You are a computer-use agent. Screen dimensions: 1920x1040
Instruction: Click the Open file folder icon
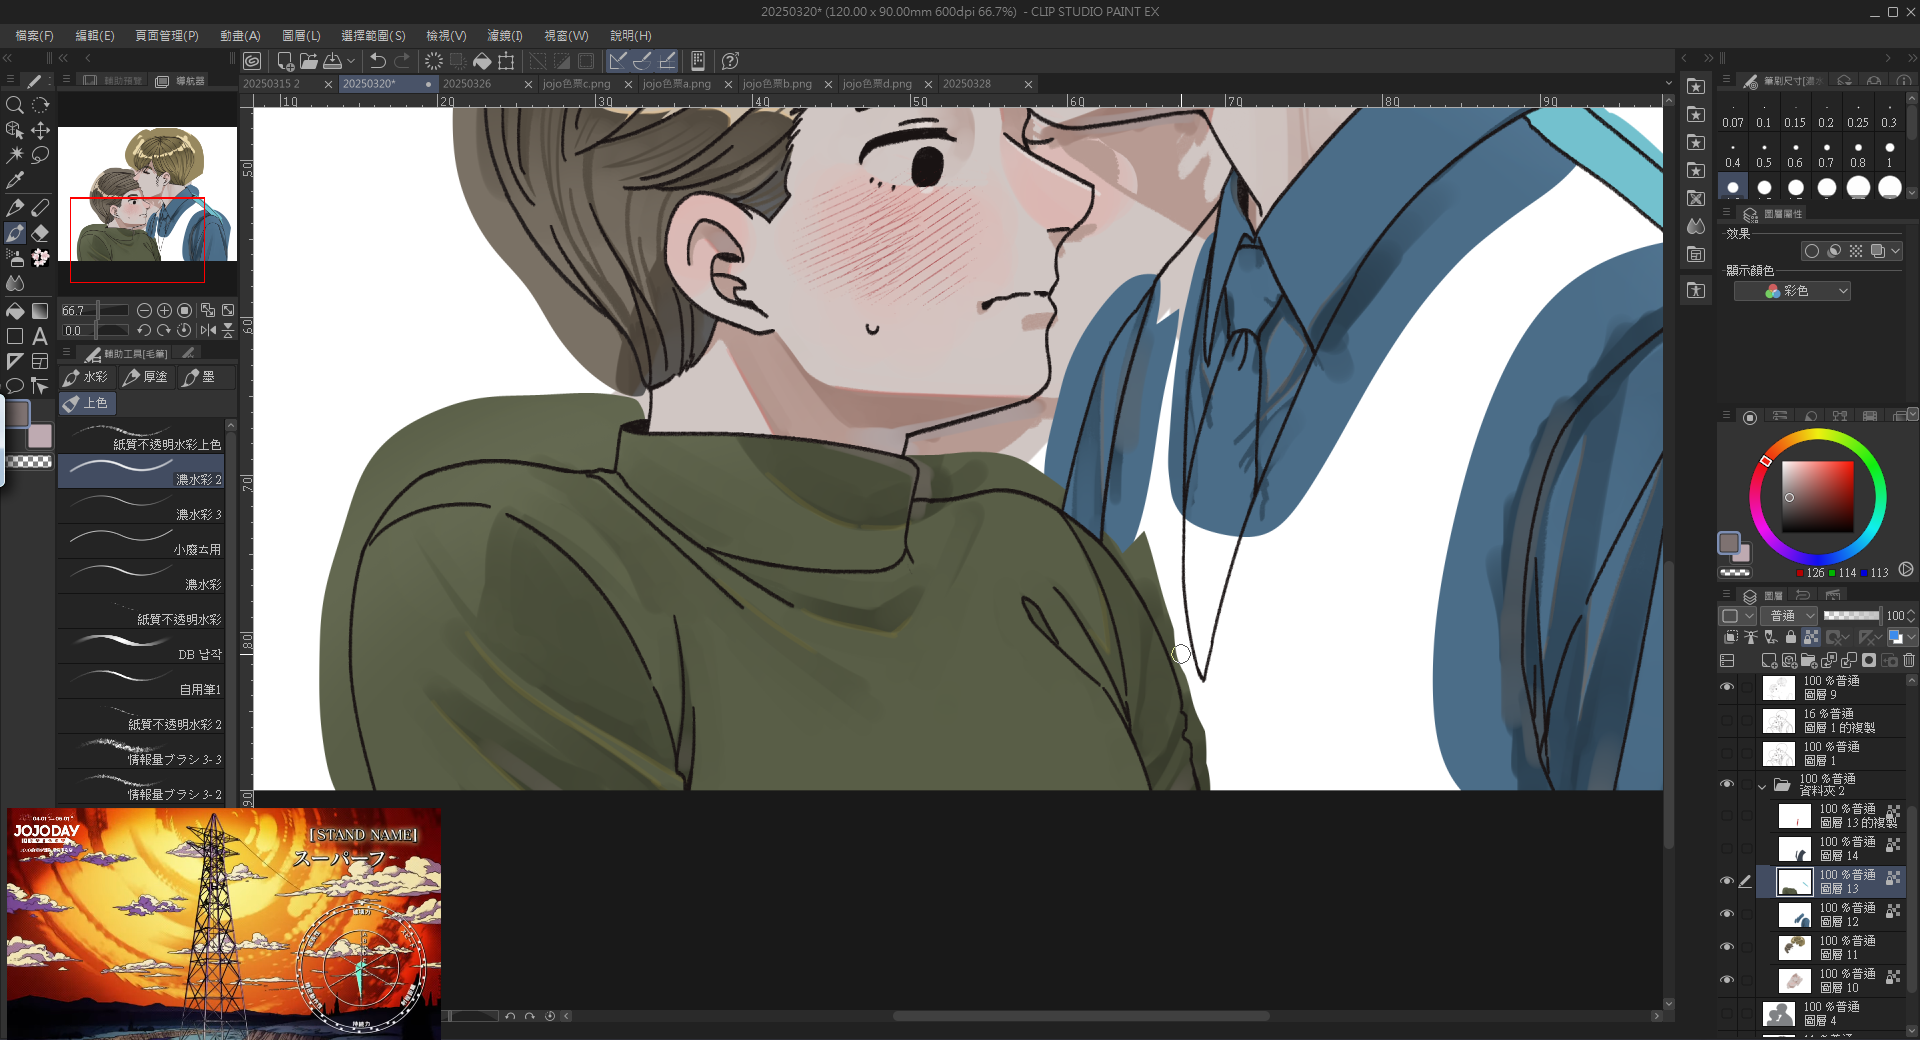(x=309, y=61)
